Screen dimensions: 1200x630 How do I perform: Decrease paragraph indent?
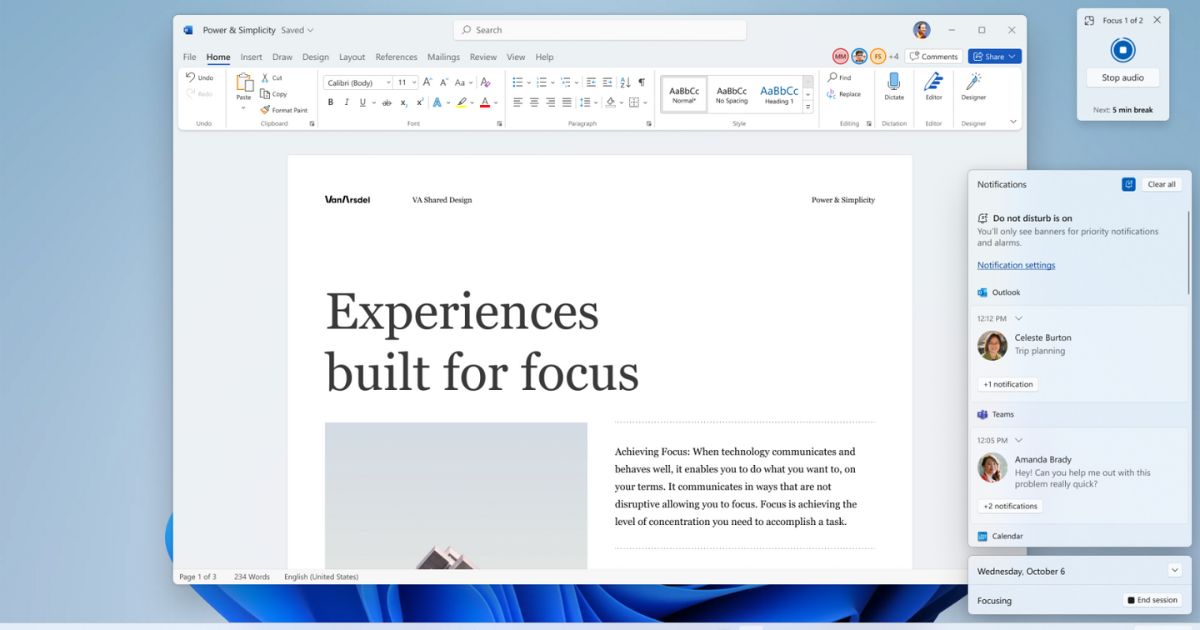(x=591, y=82)
